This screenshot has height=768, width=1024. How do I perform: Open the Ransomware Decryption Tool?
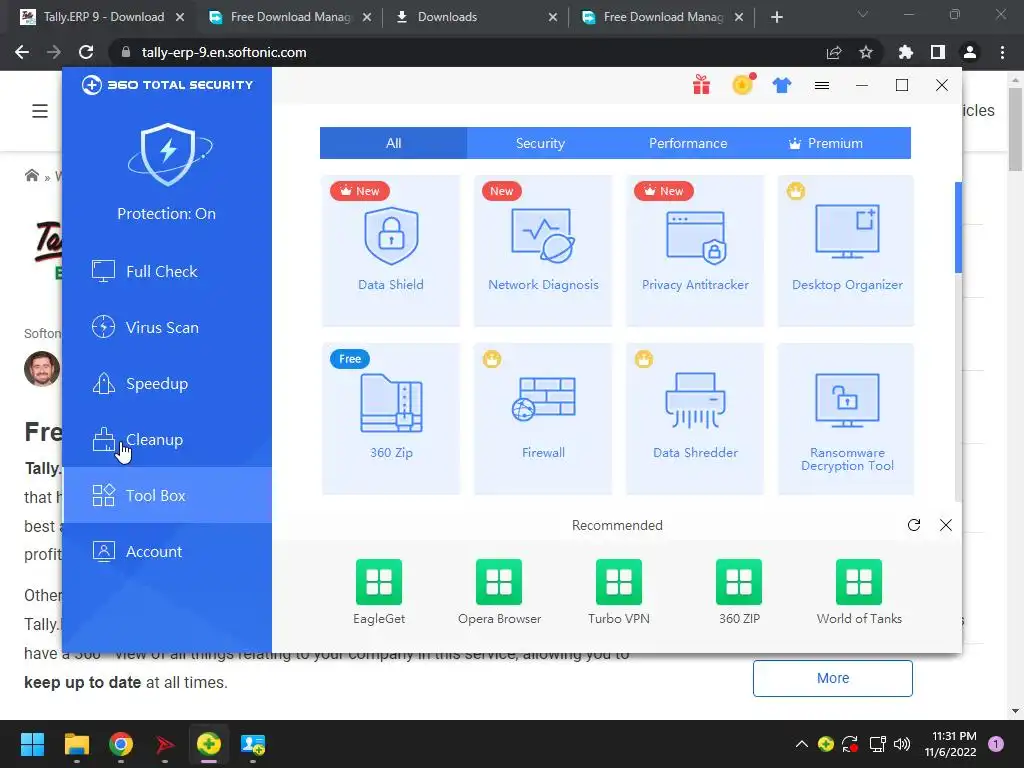pyautogui.click(x=846, y=419)
